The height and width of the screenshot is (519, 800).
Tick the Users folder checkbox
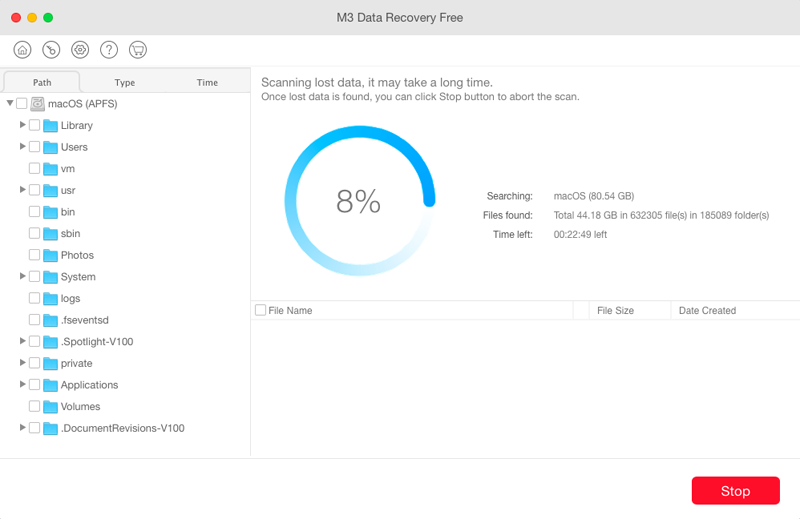click(34, 146)
